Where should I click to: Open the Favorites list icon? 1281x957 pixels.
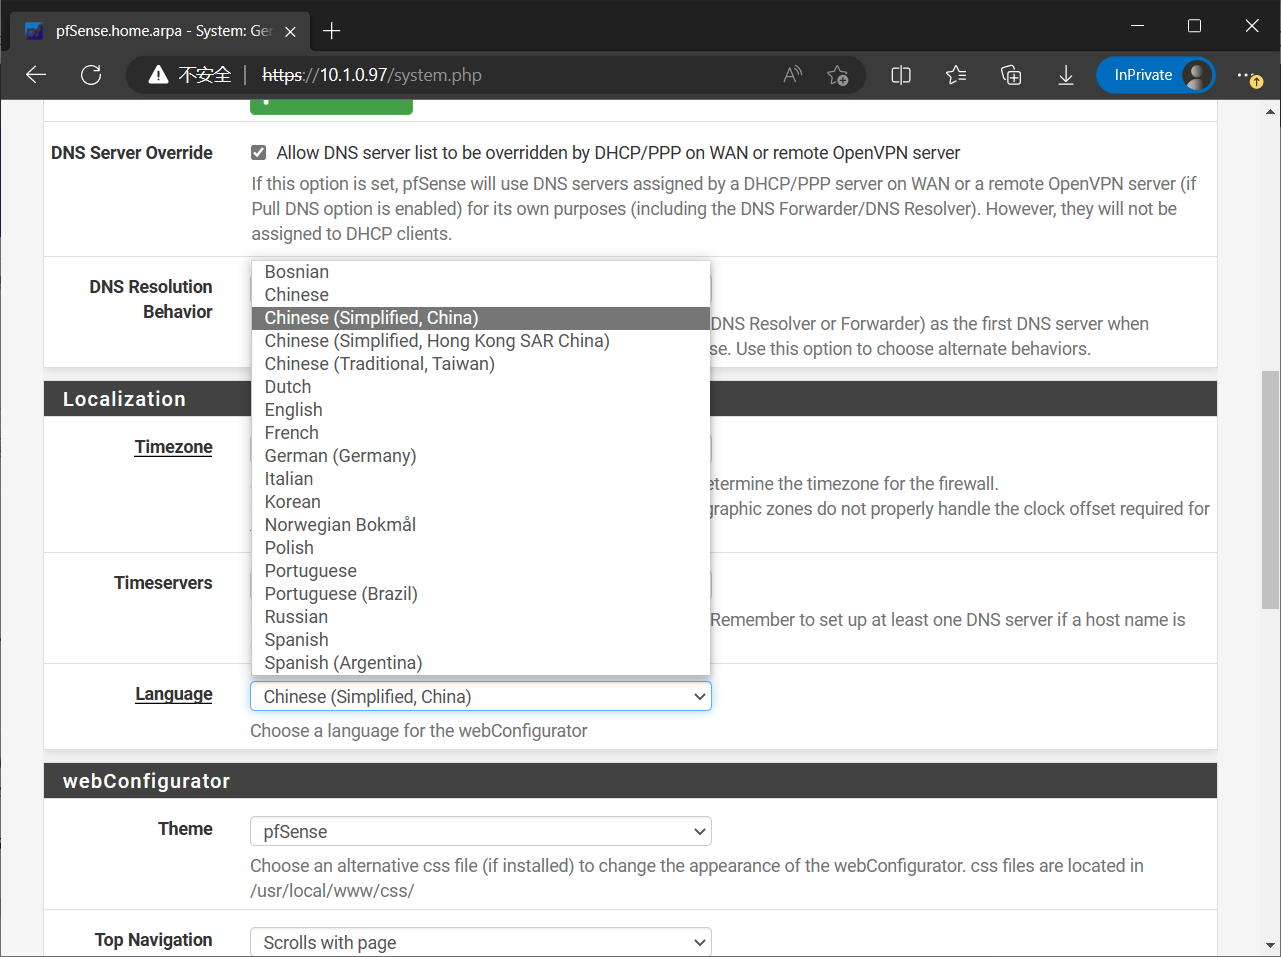[x=956, y=75]
